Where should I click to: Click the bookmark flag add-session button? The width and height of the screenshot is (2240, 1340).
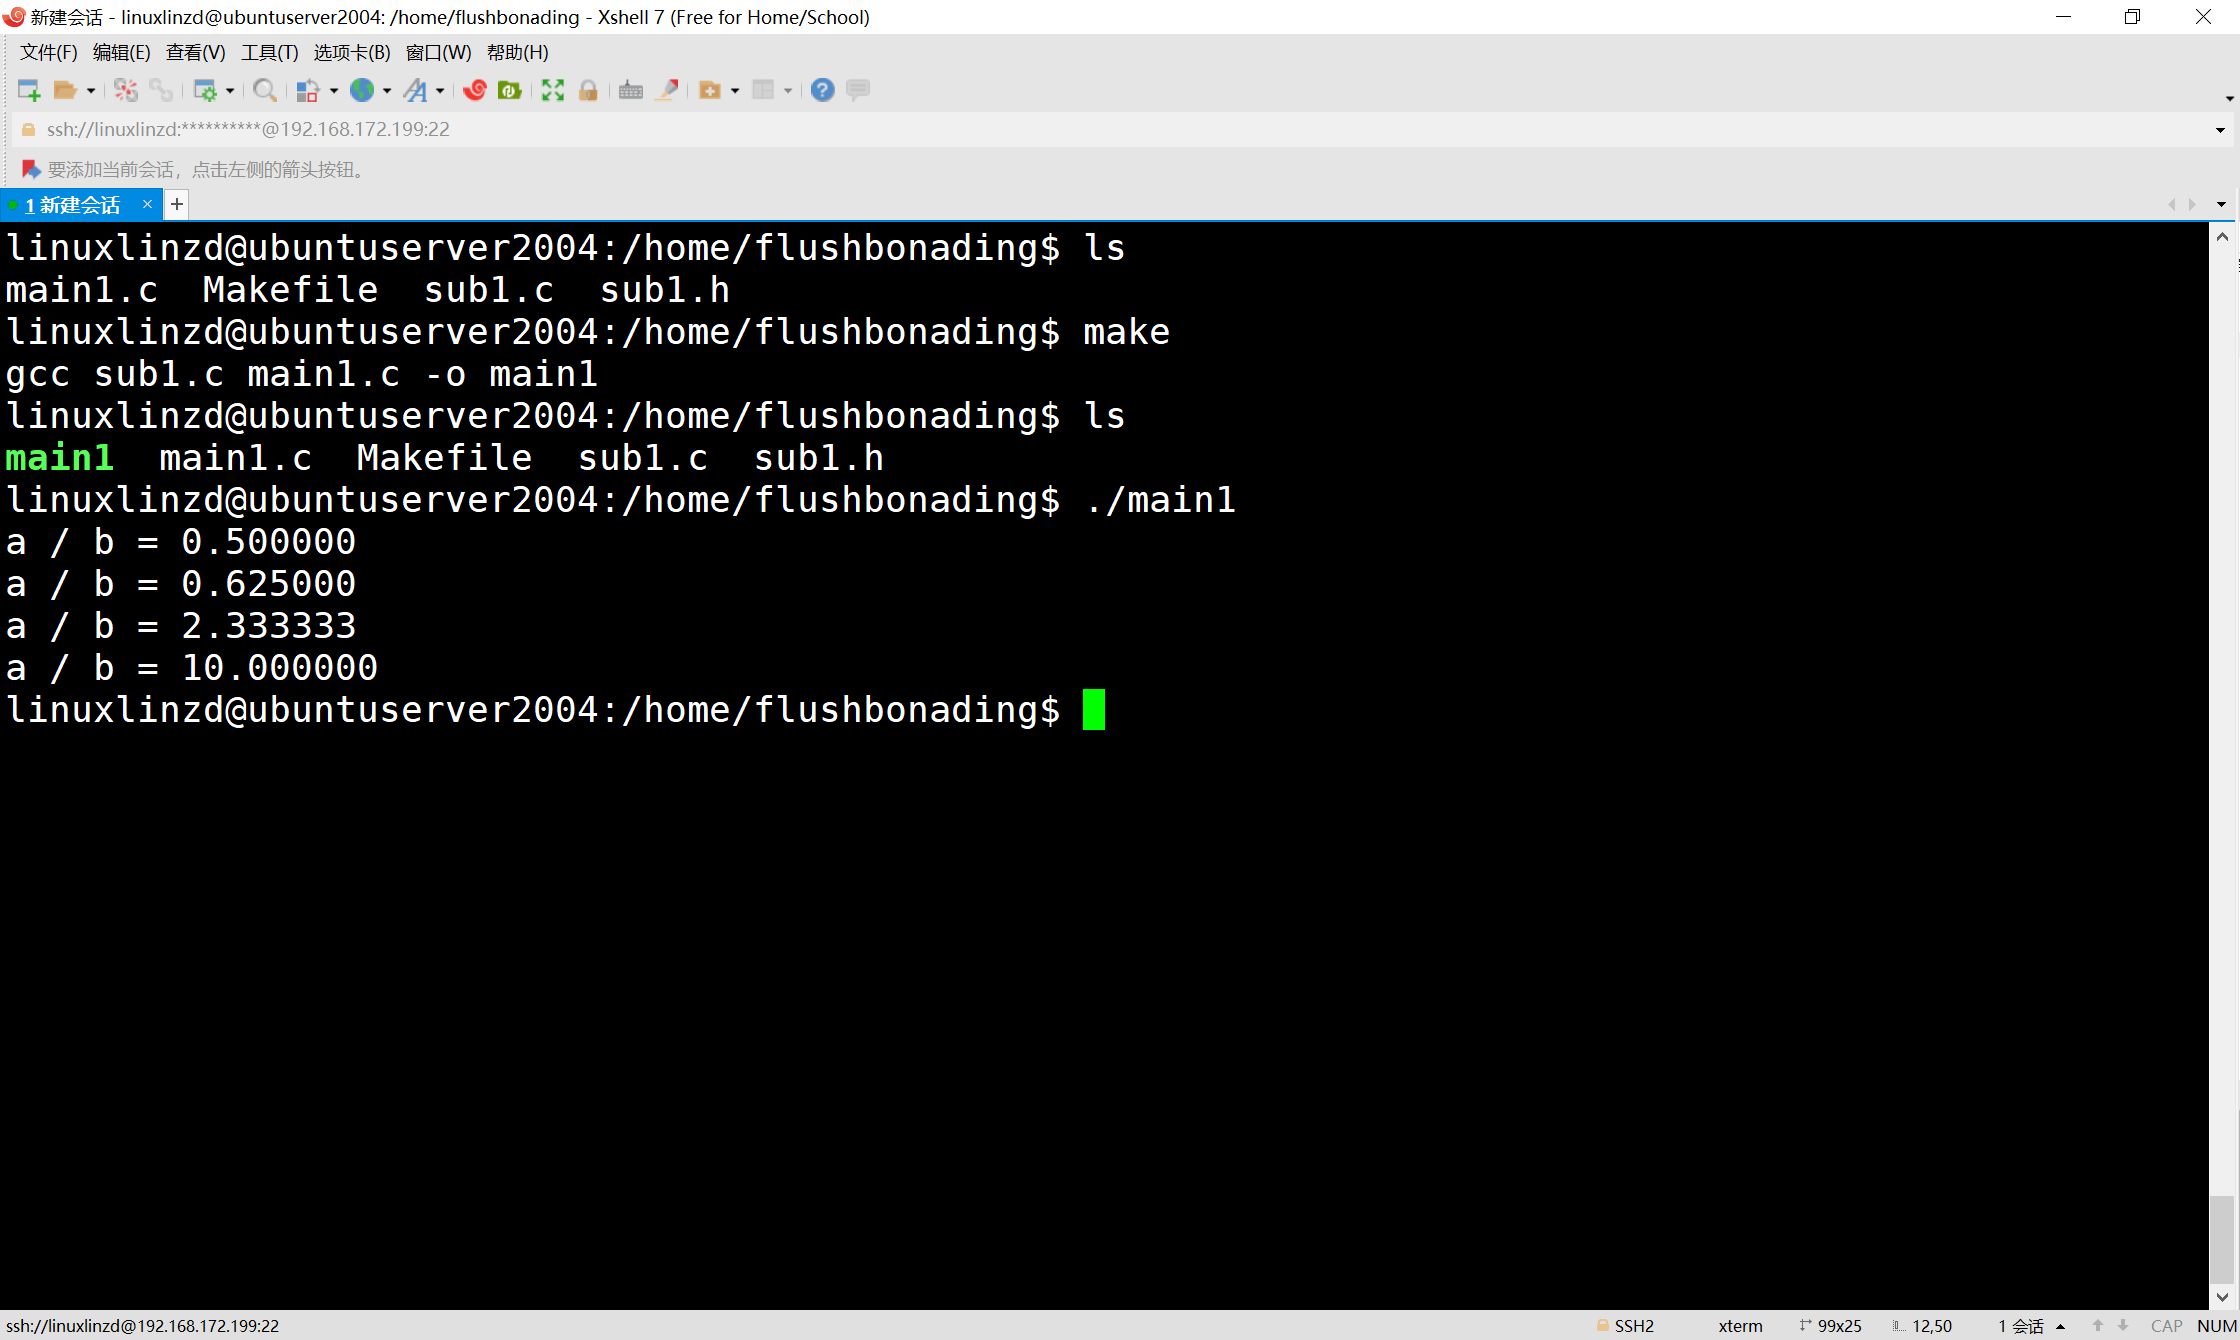click(30, 170)
